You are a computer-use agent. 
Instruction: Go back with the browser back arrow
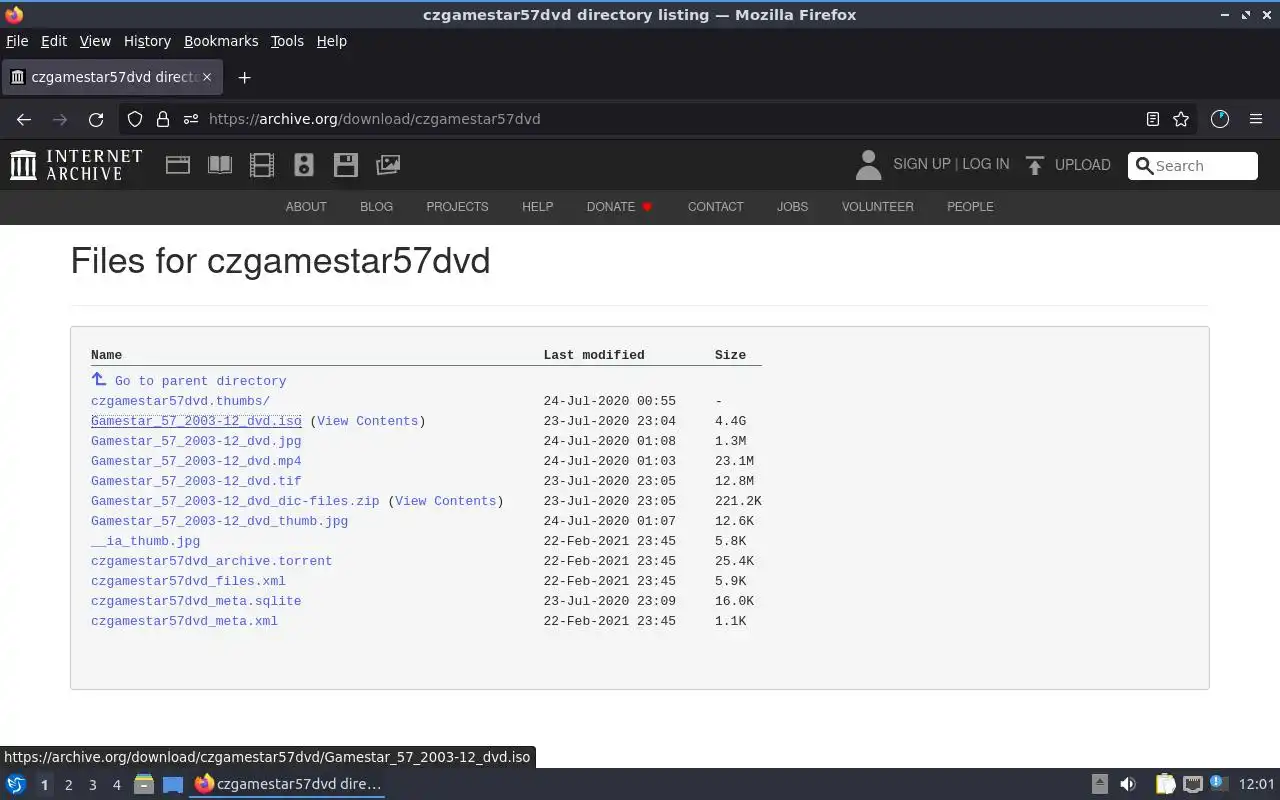pyautogui.click(x=24, y=119)
